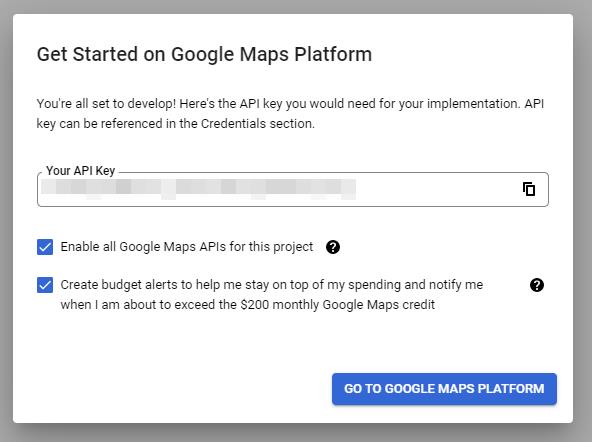Click the 'Get Started on Google Maps Platform' heading
Image resolution: width=592 pixels, height=442 pixels.
pyautogui.click(x=204, y=54)
